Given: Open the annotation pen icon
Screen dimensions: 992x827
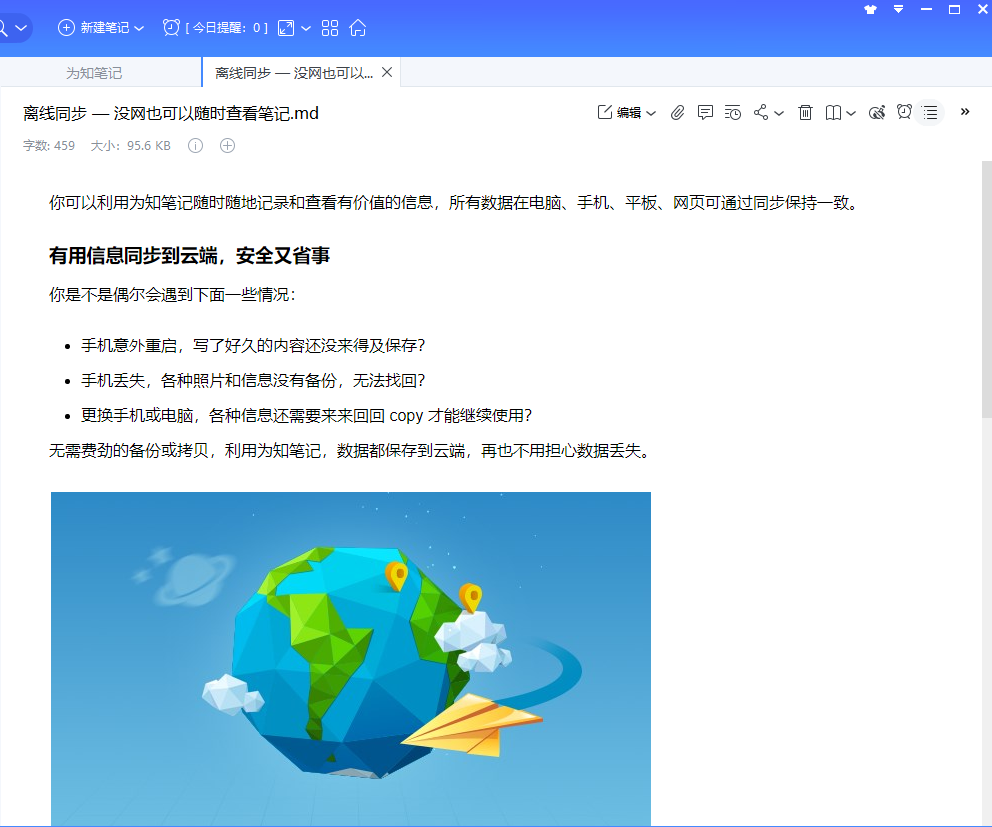Looking at the screenshot, I should pyautogui.click(x=877, y=113).
